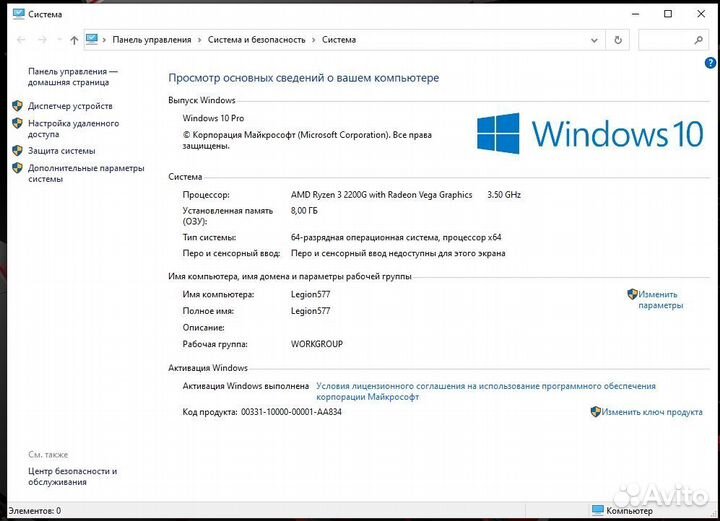Screen dimensions: 720x521
Task: Click the shield icon beside Защита системы
Action: pos(17,151)
